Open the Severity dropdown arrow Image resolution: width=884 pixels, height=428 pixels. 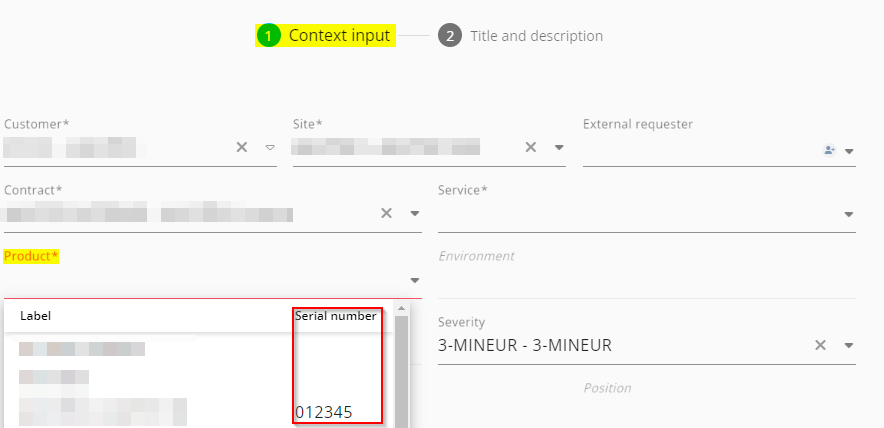[849, 346]
